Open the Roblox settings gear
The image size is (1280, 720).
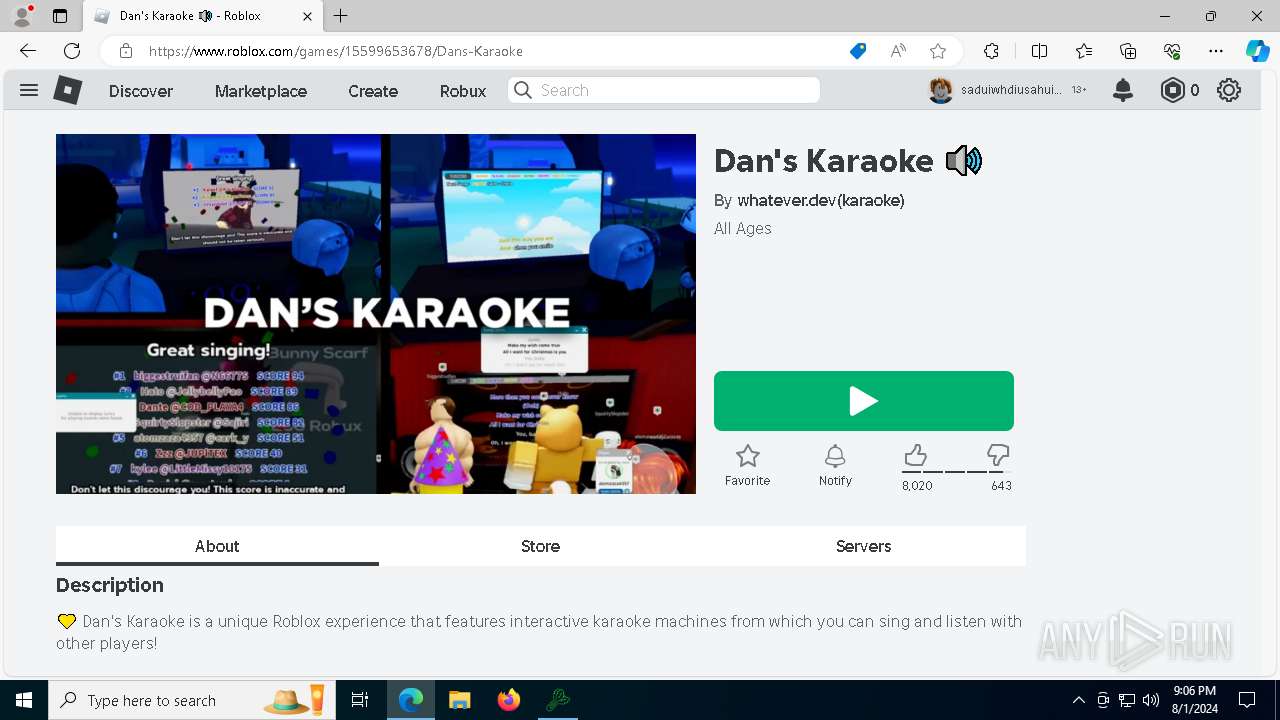(1229, 90)
